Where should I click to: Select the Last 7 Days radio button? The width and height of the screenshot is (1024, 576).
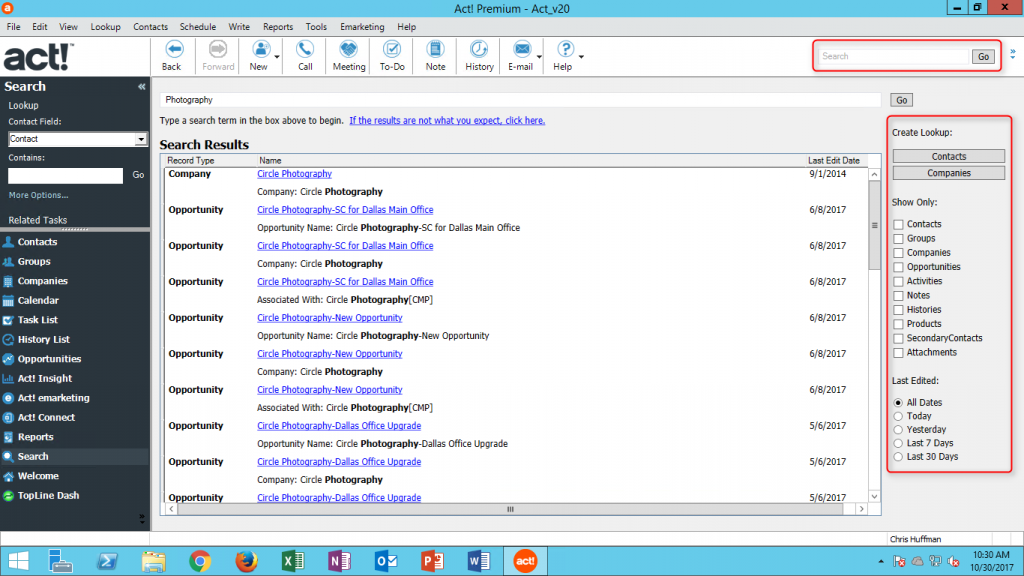coord(899,443)
